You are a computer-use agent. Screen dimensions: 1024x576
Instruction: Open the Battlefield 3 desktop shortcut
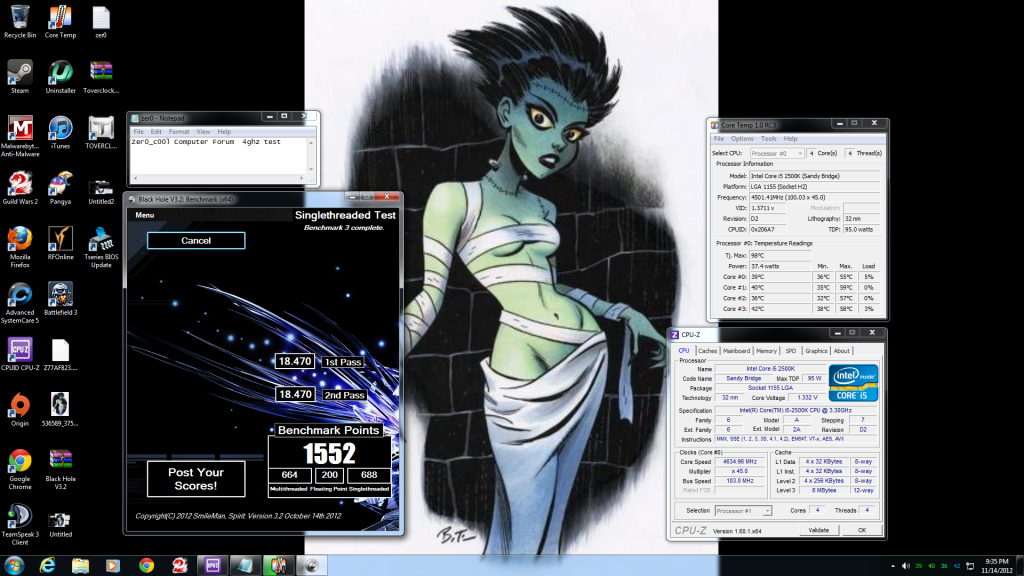coord(60,299)
